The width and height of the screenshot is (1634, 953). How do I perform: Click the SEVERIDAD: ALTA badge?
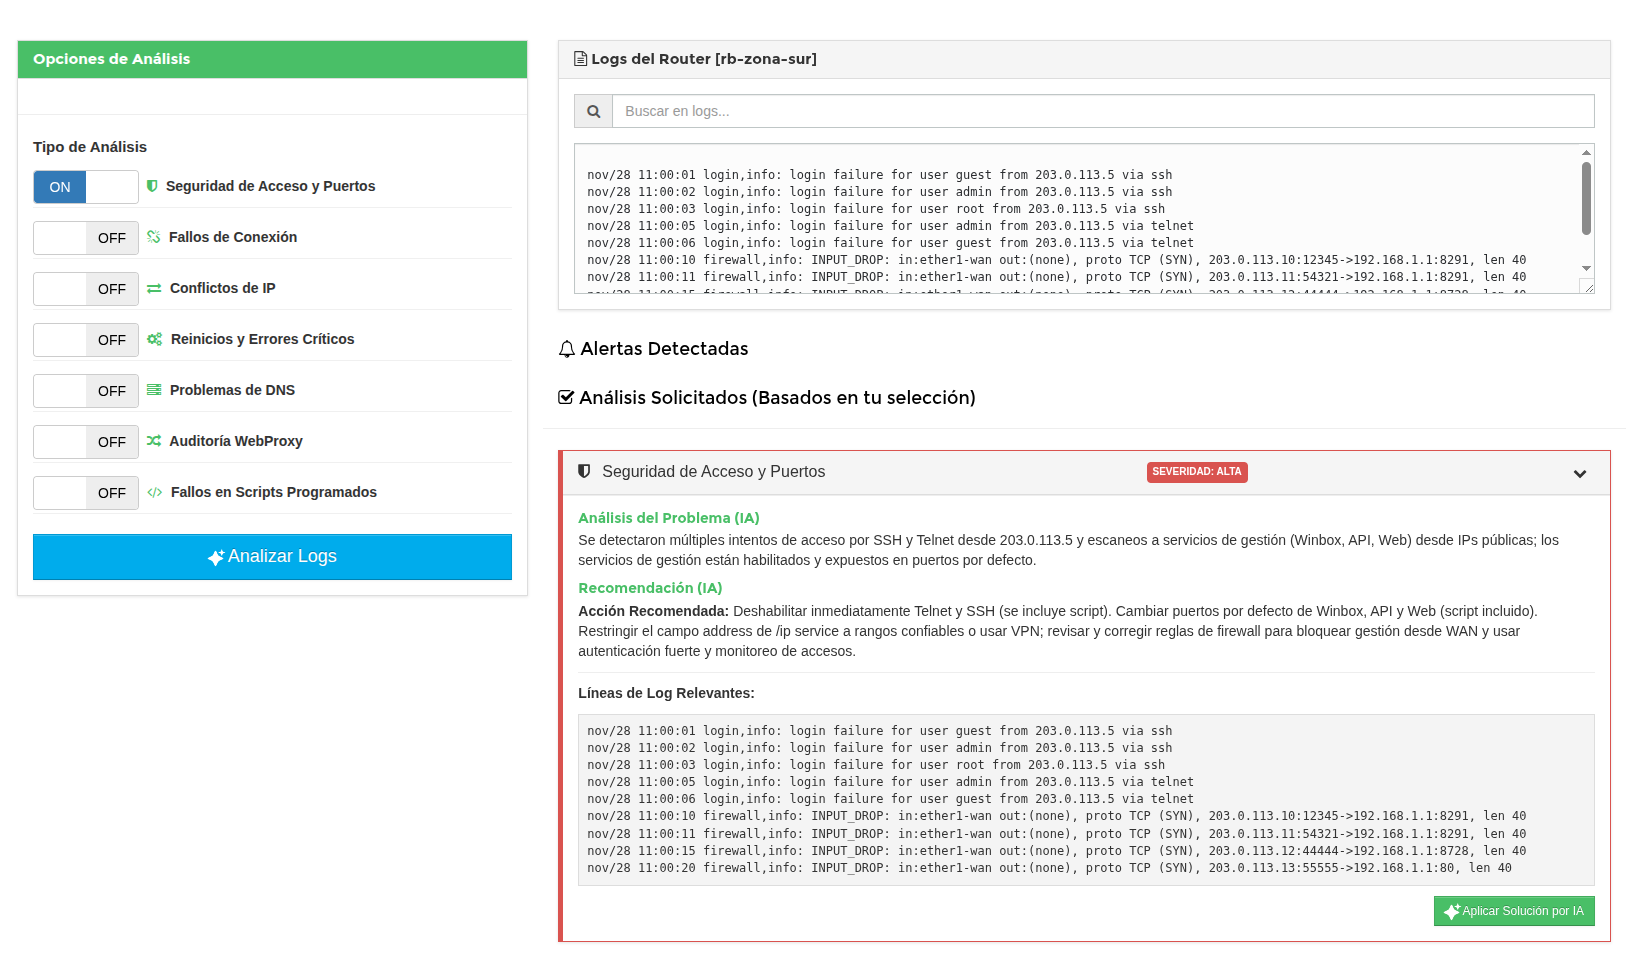[x=1197, y=472]
